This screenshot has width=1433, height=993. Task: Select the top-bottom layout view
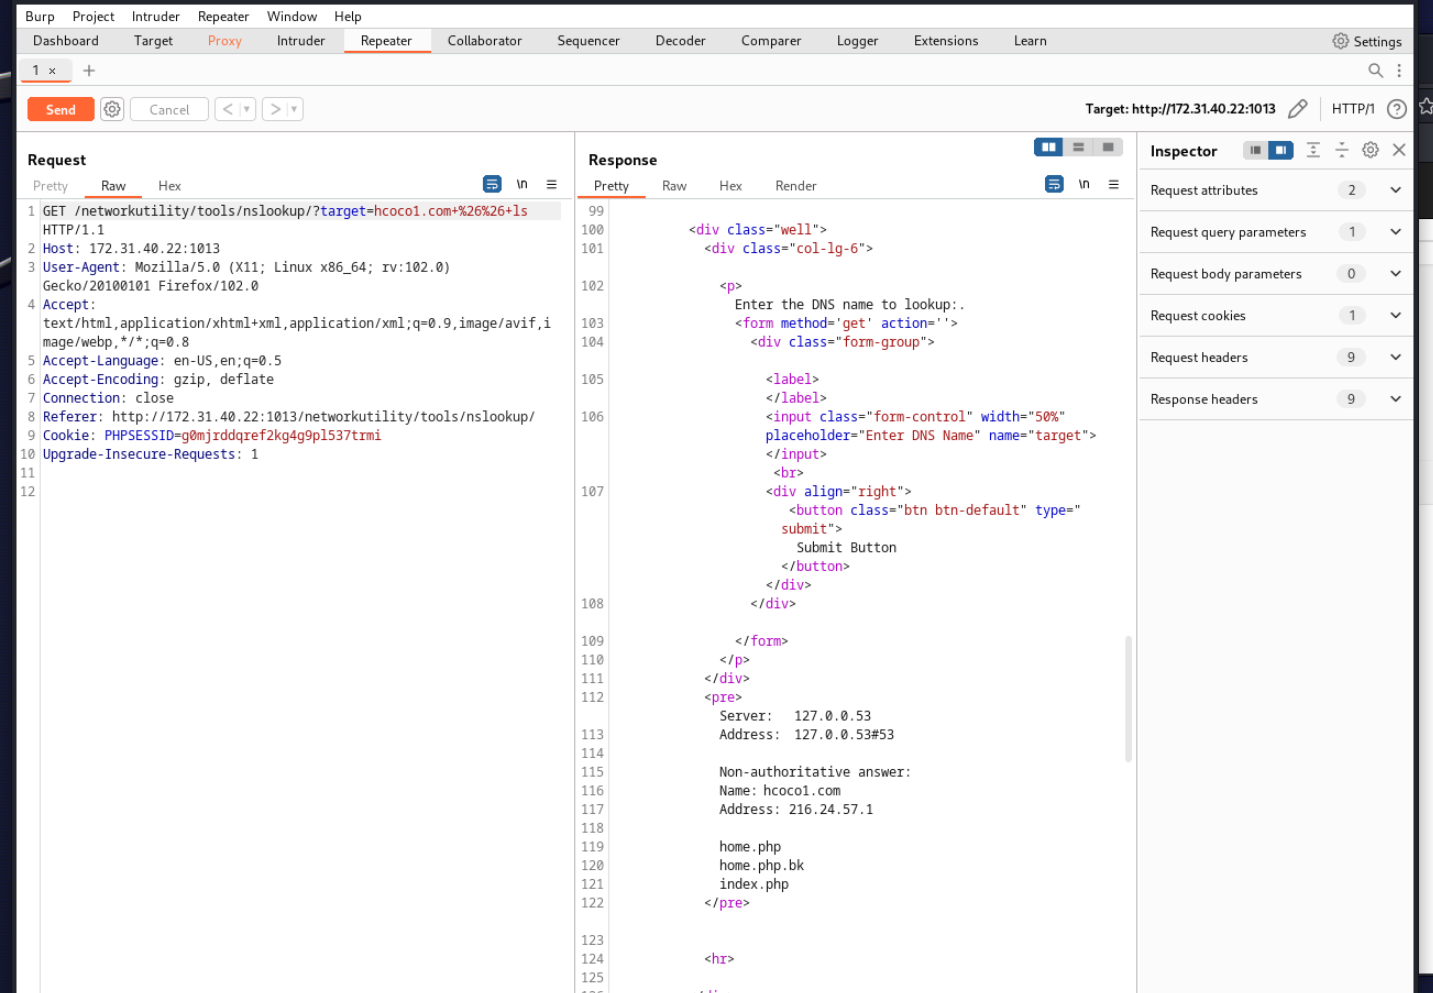[x=1078, y=147]
